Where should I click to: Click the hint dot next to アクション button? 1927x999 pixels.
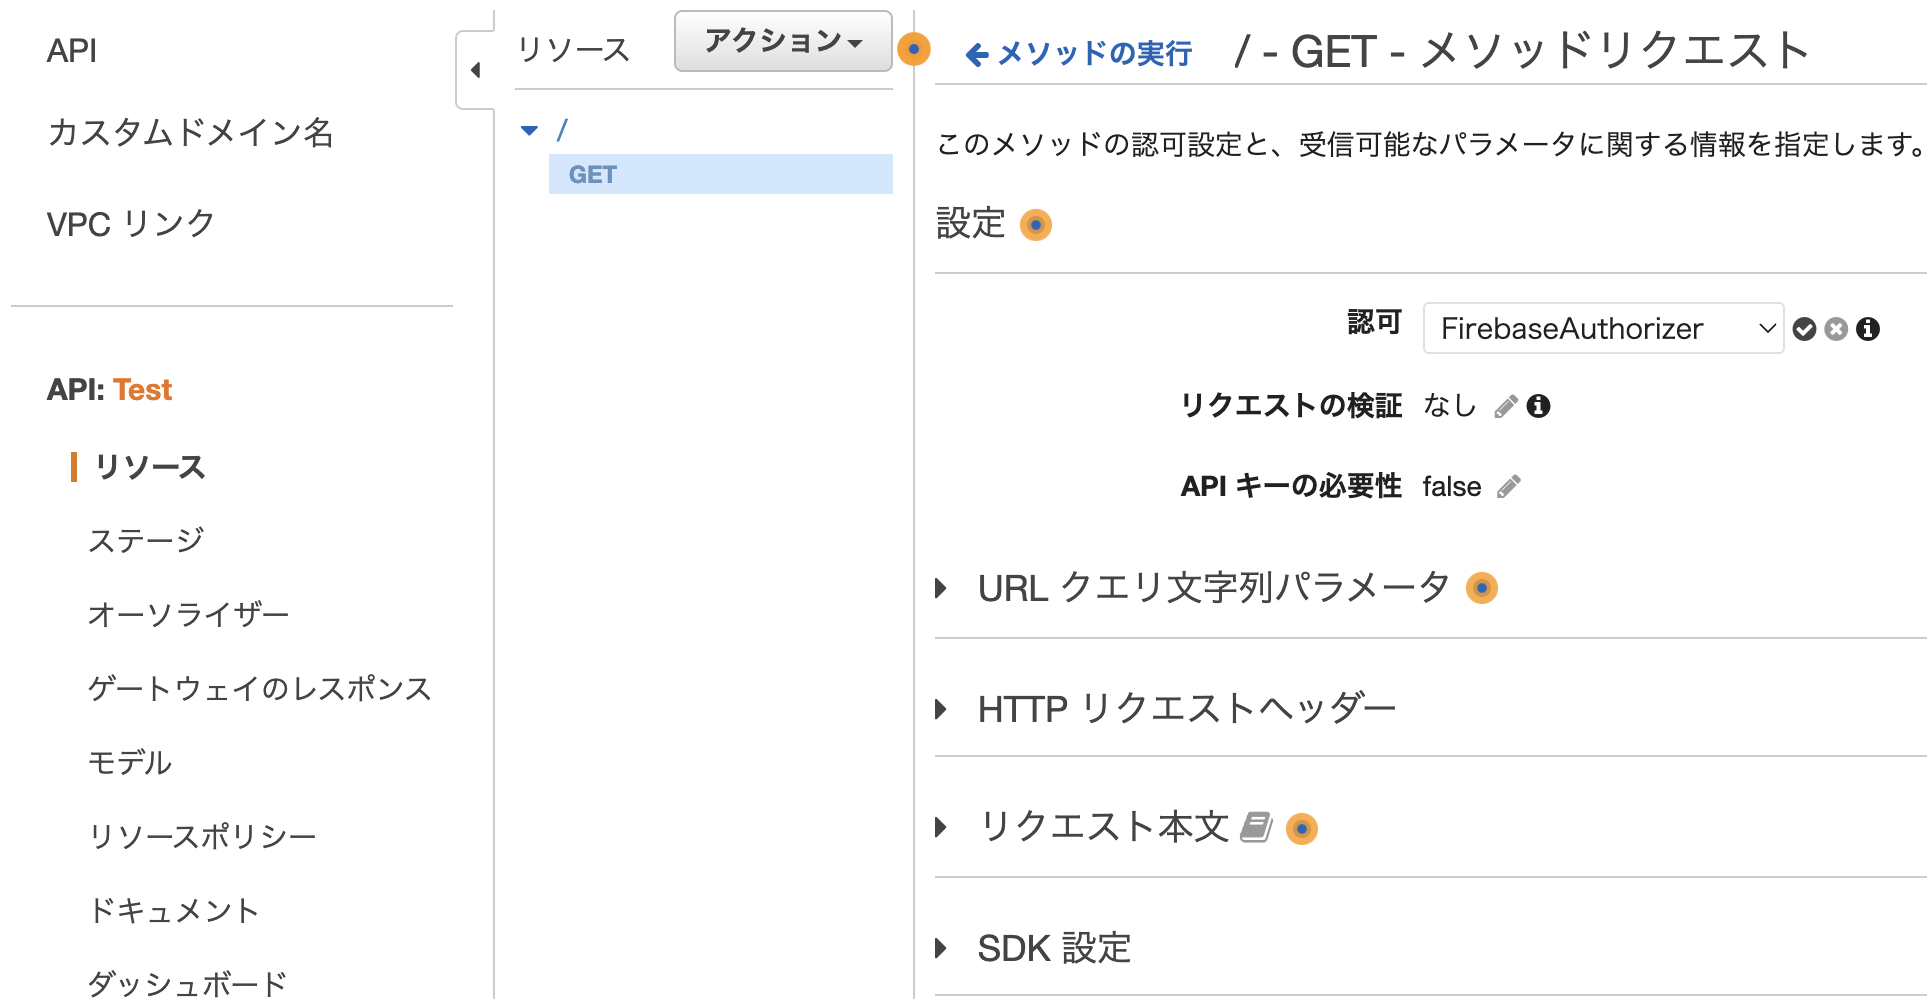(x=912, y=48)
